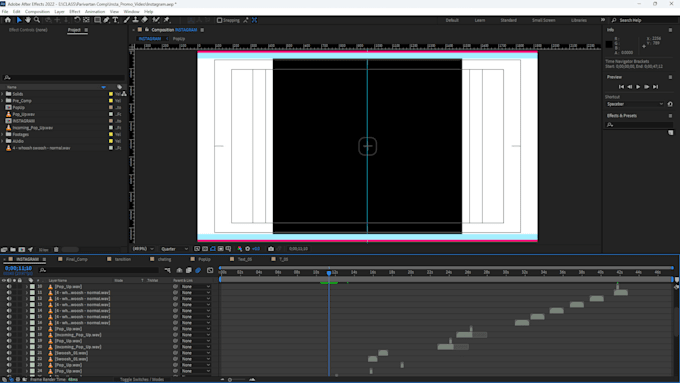Select the Puppet Pin tool
The height and width of the screenshot is (383, 680).
[x=167, y=20]
